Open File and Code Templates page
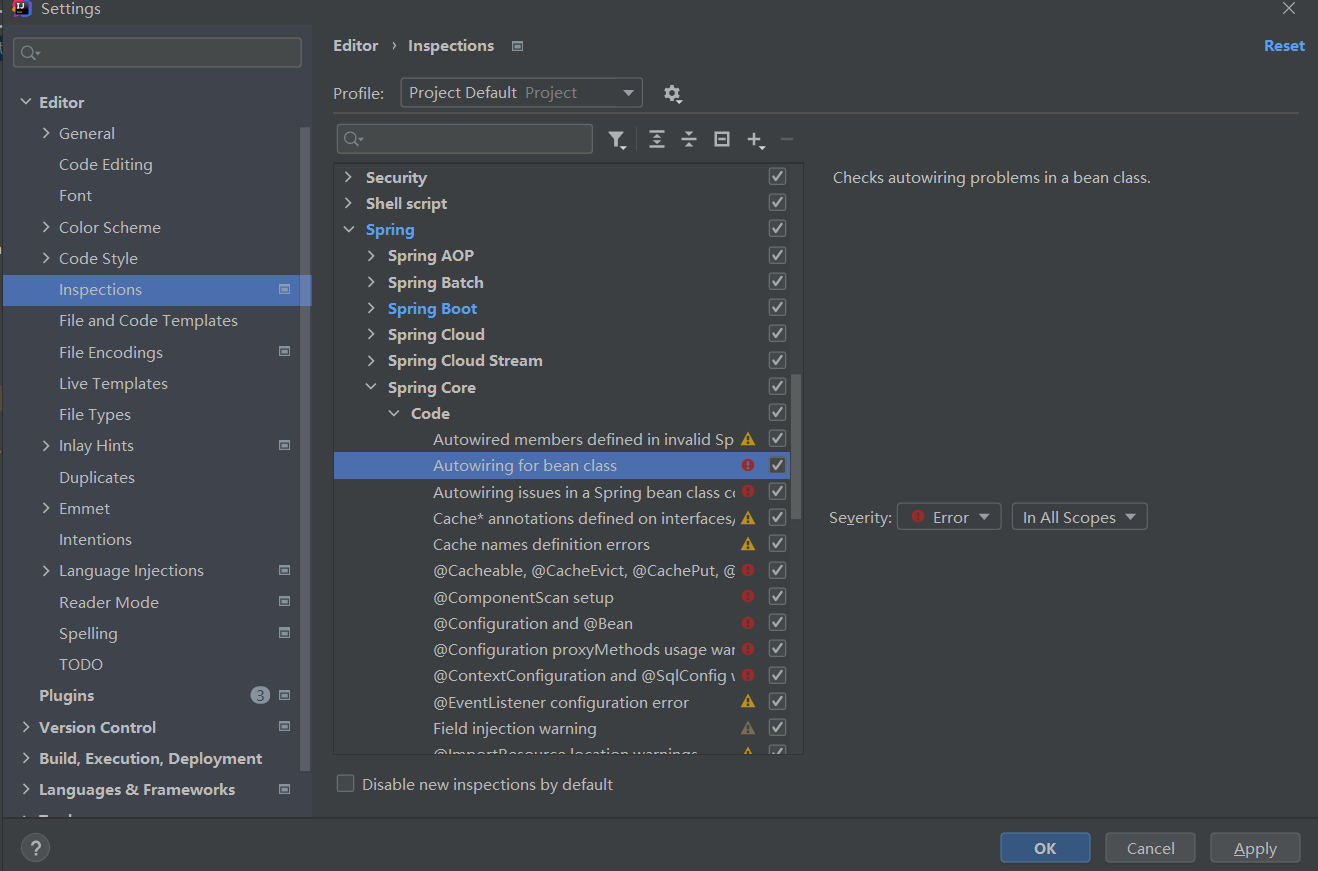The height and width of the screenshot is (871, 1318). 148,320
